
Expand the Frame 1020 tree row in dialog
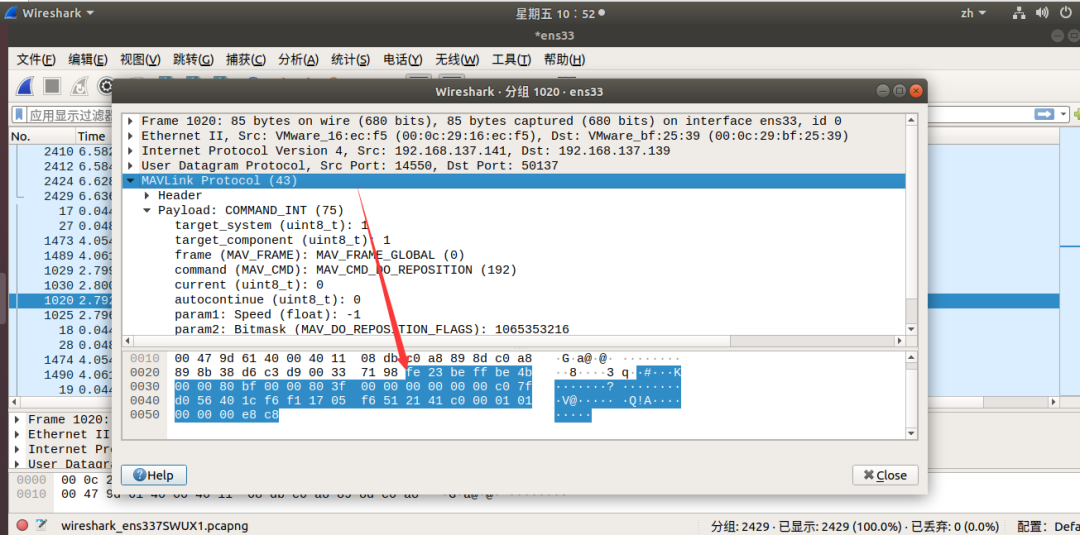pos(131,121)
